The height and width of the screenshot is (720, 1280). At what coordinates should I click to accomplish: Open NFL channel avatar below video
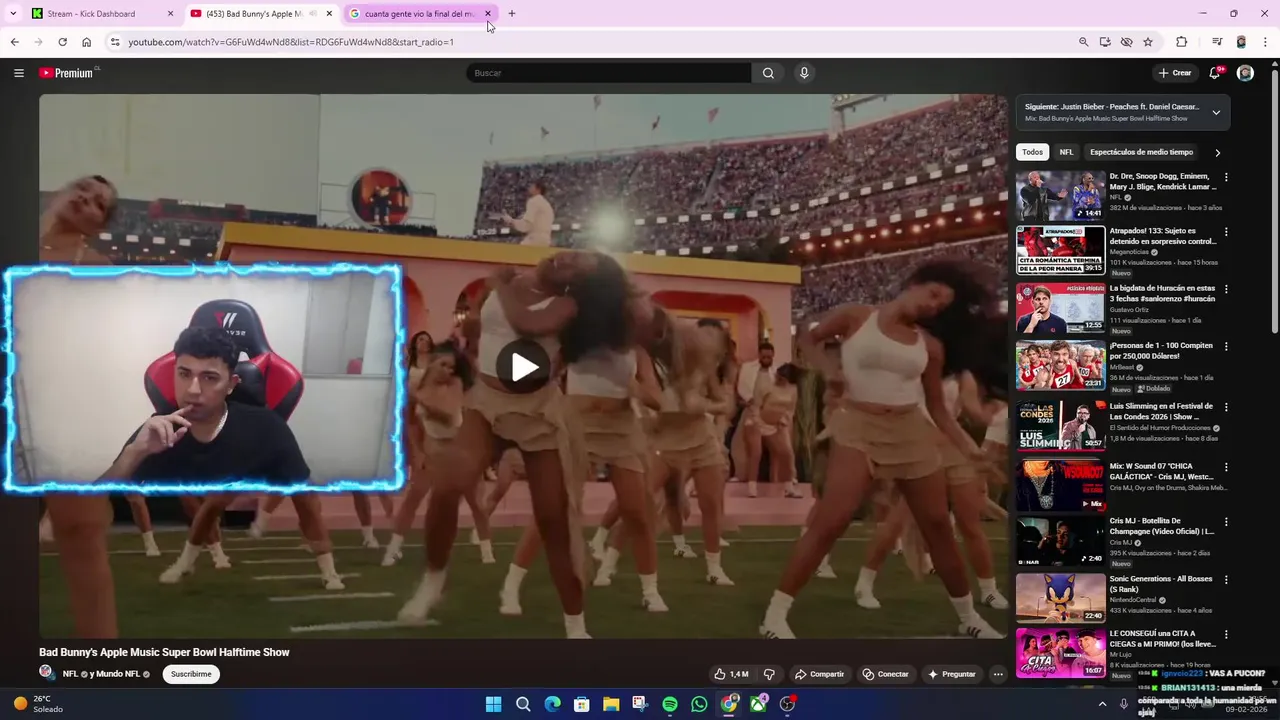click(x=46, y=673)
